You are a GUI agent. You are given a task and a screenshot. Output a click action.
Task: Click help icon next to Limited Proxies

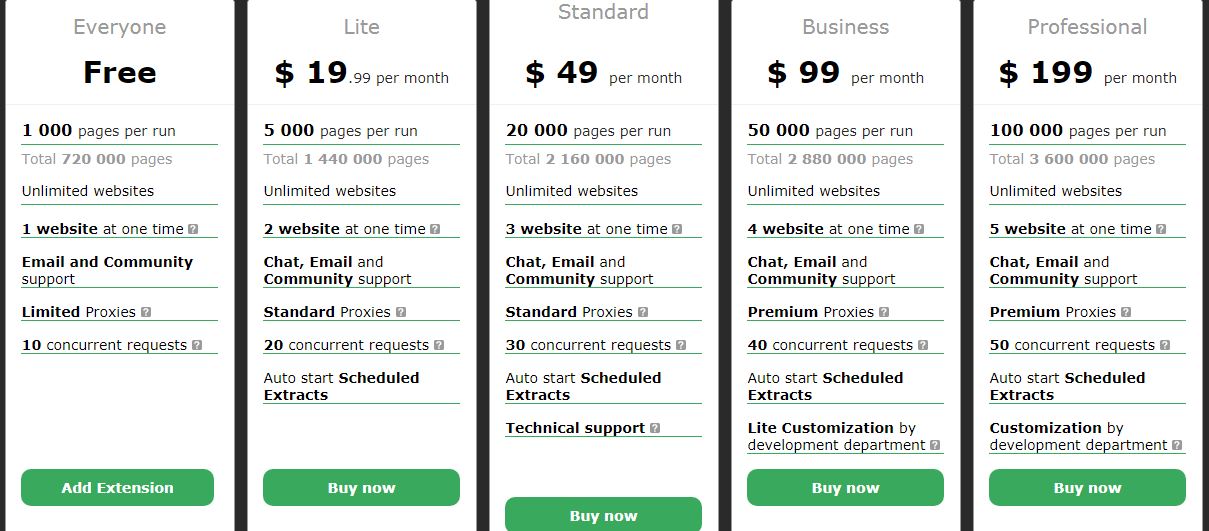click(146, 312)
